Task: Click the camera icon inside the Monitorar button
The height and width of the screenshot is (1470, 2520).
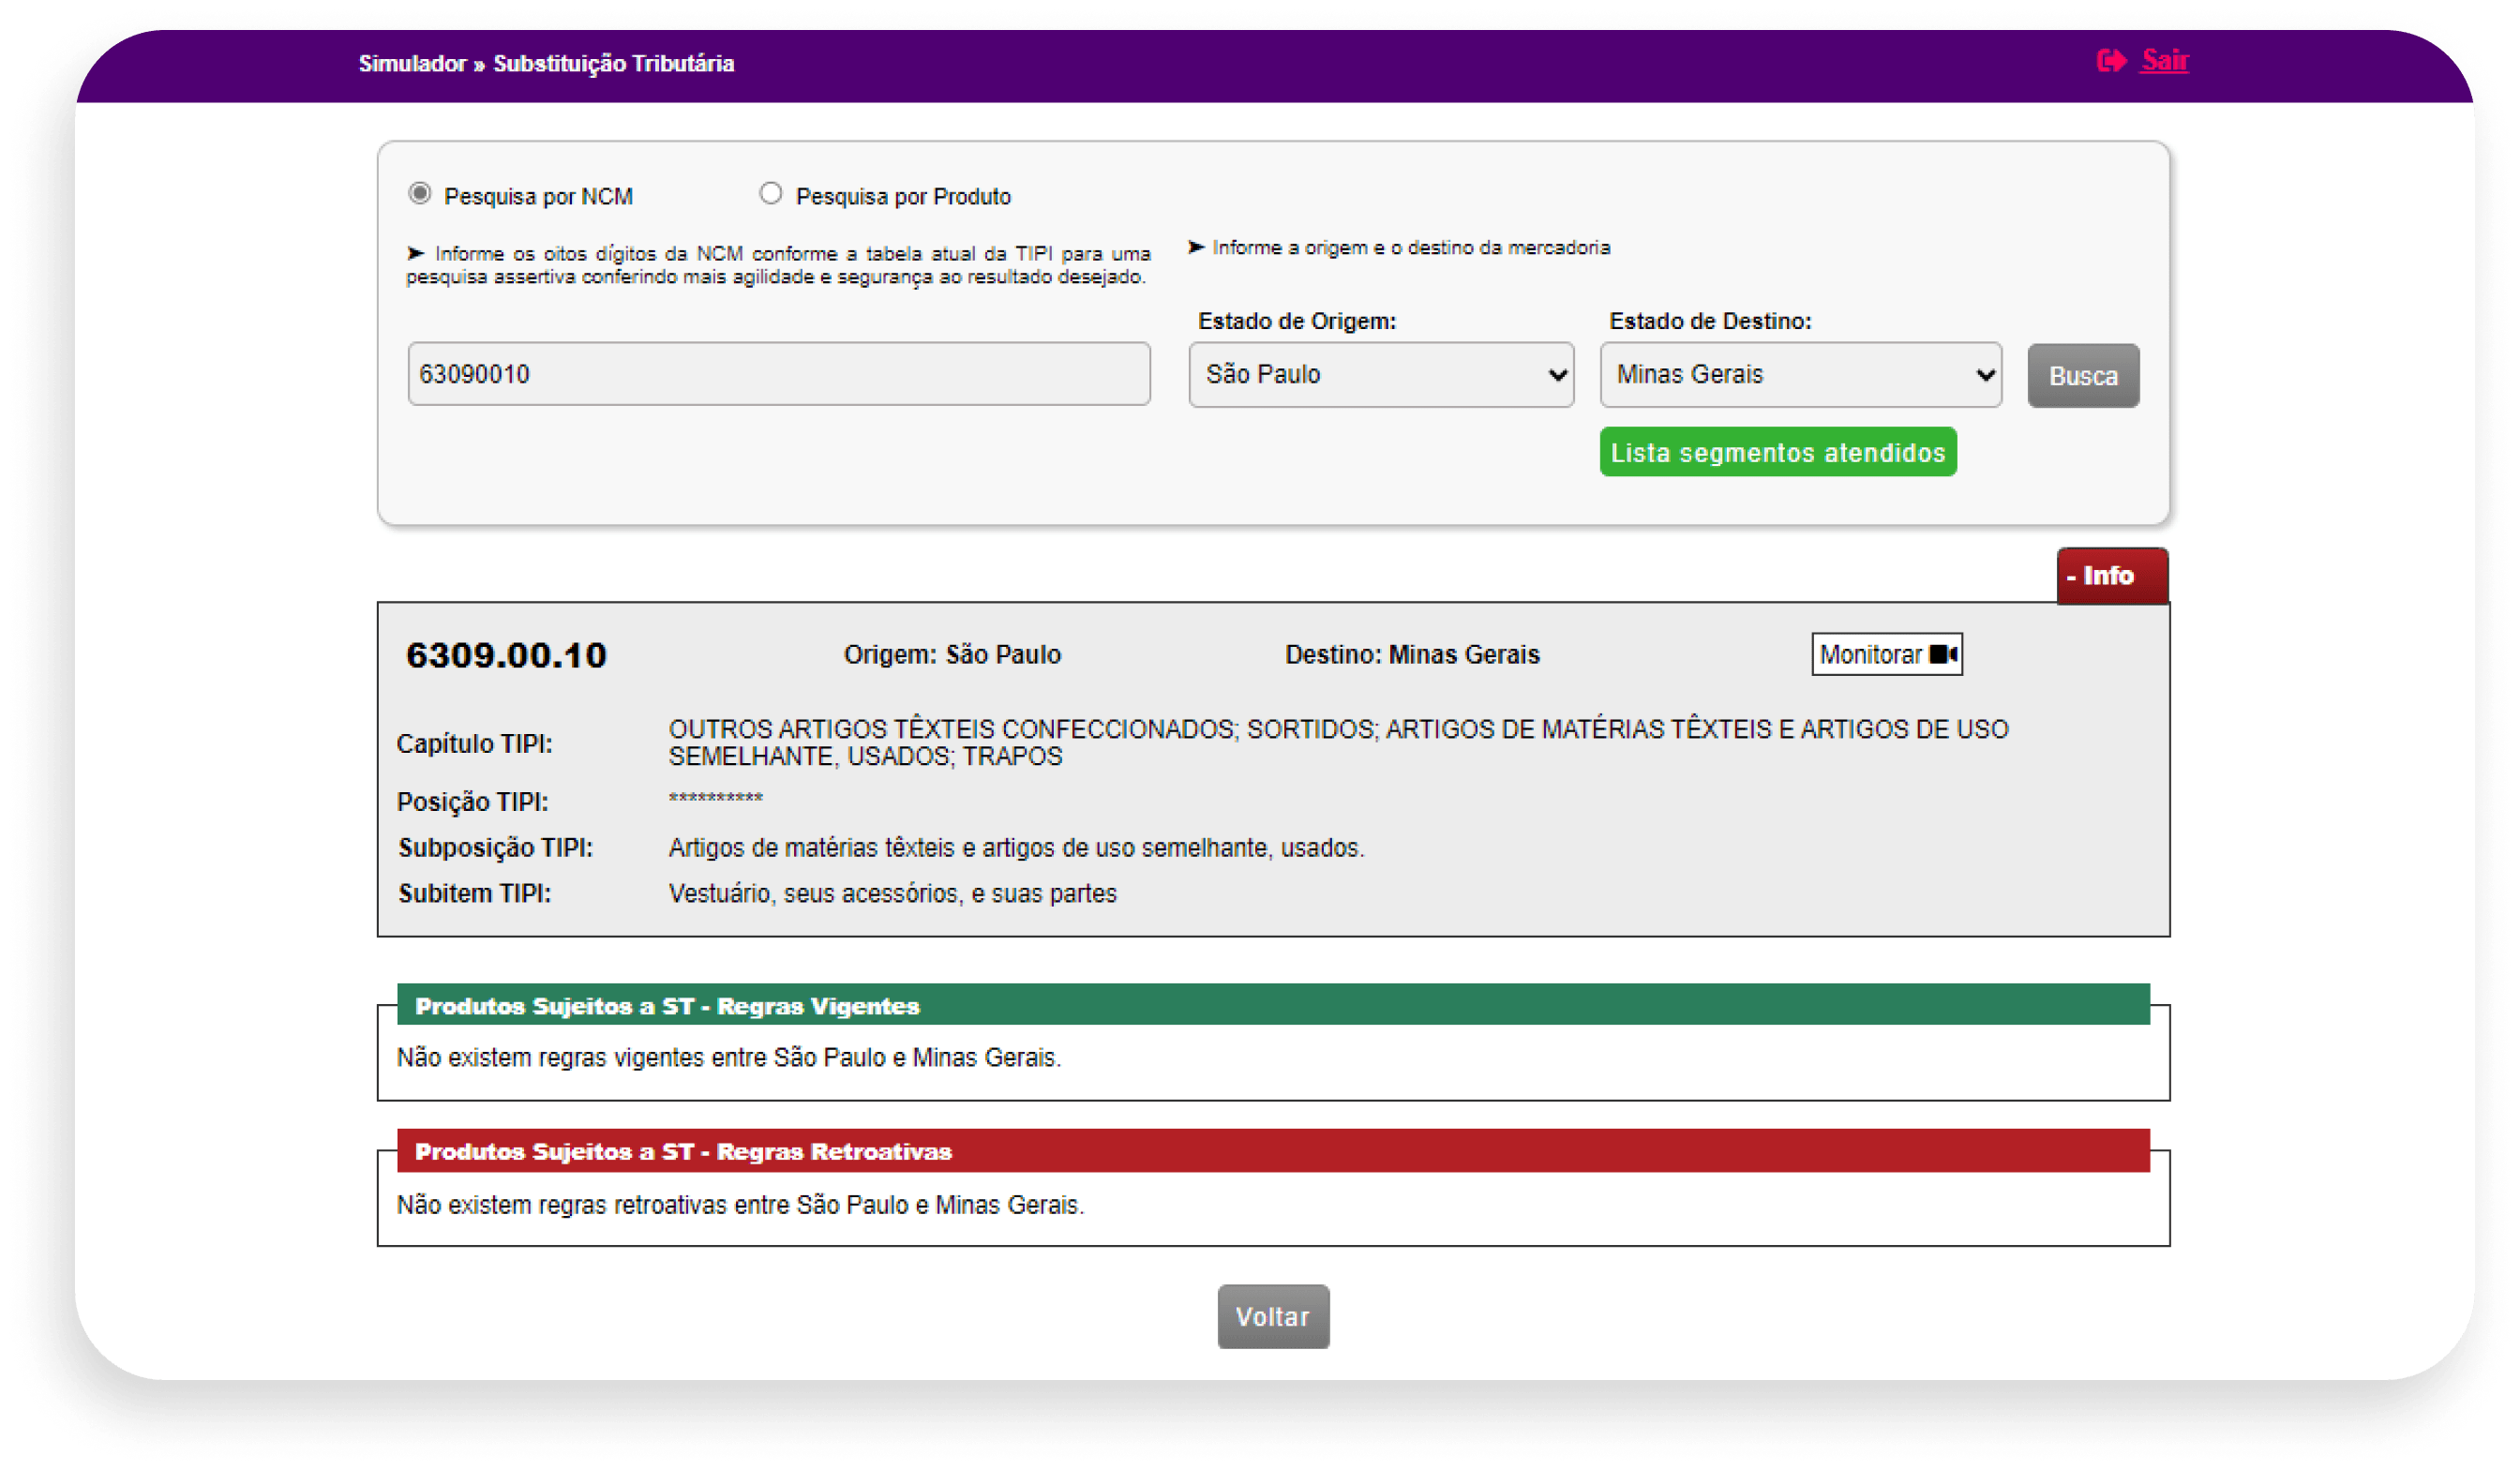Action: click(x=1944, y=654)
